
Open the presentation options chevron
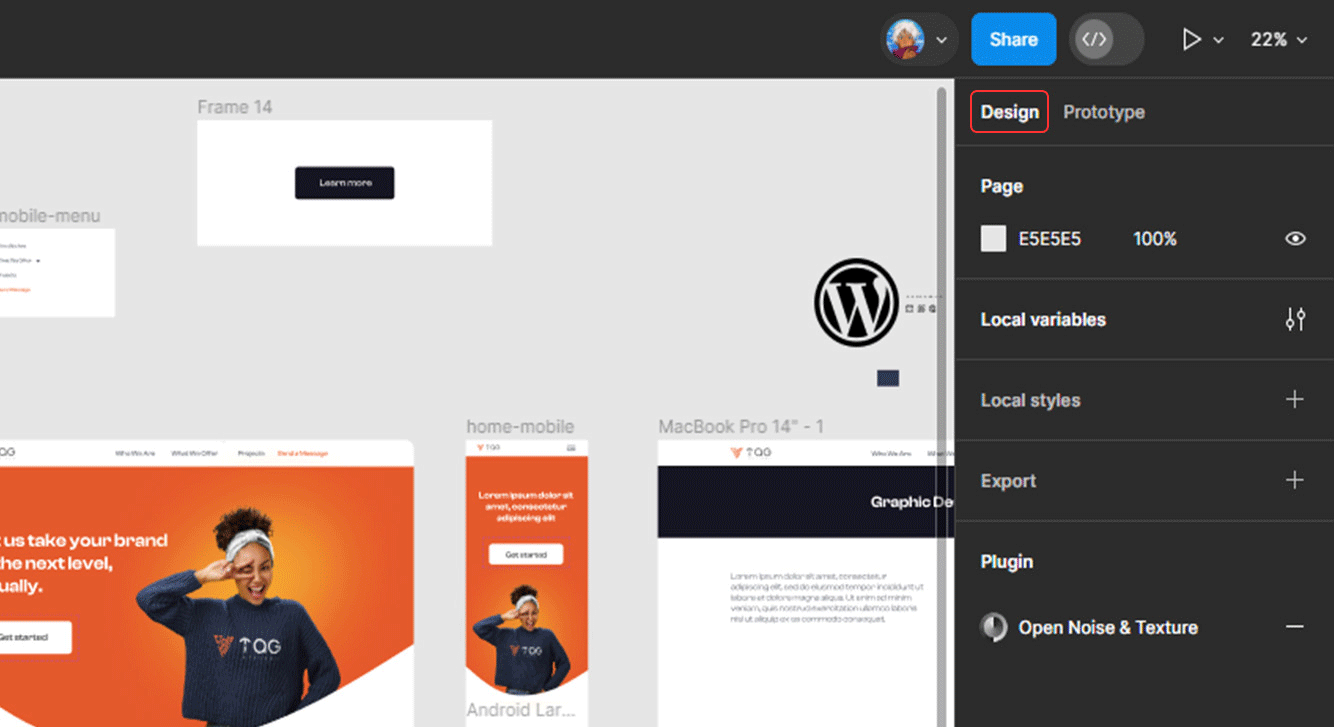tap(1218, 41)
